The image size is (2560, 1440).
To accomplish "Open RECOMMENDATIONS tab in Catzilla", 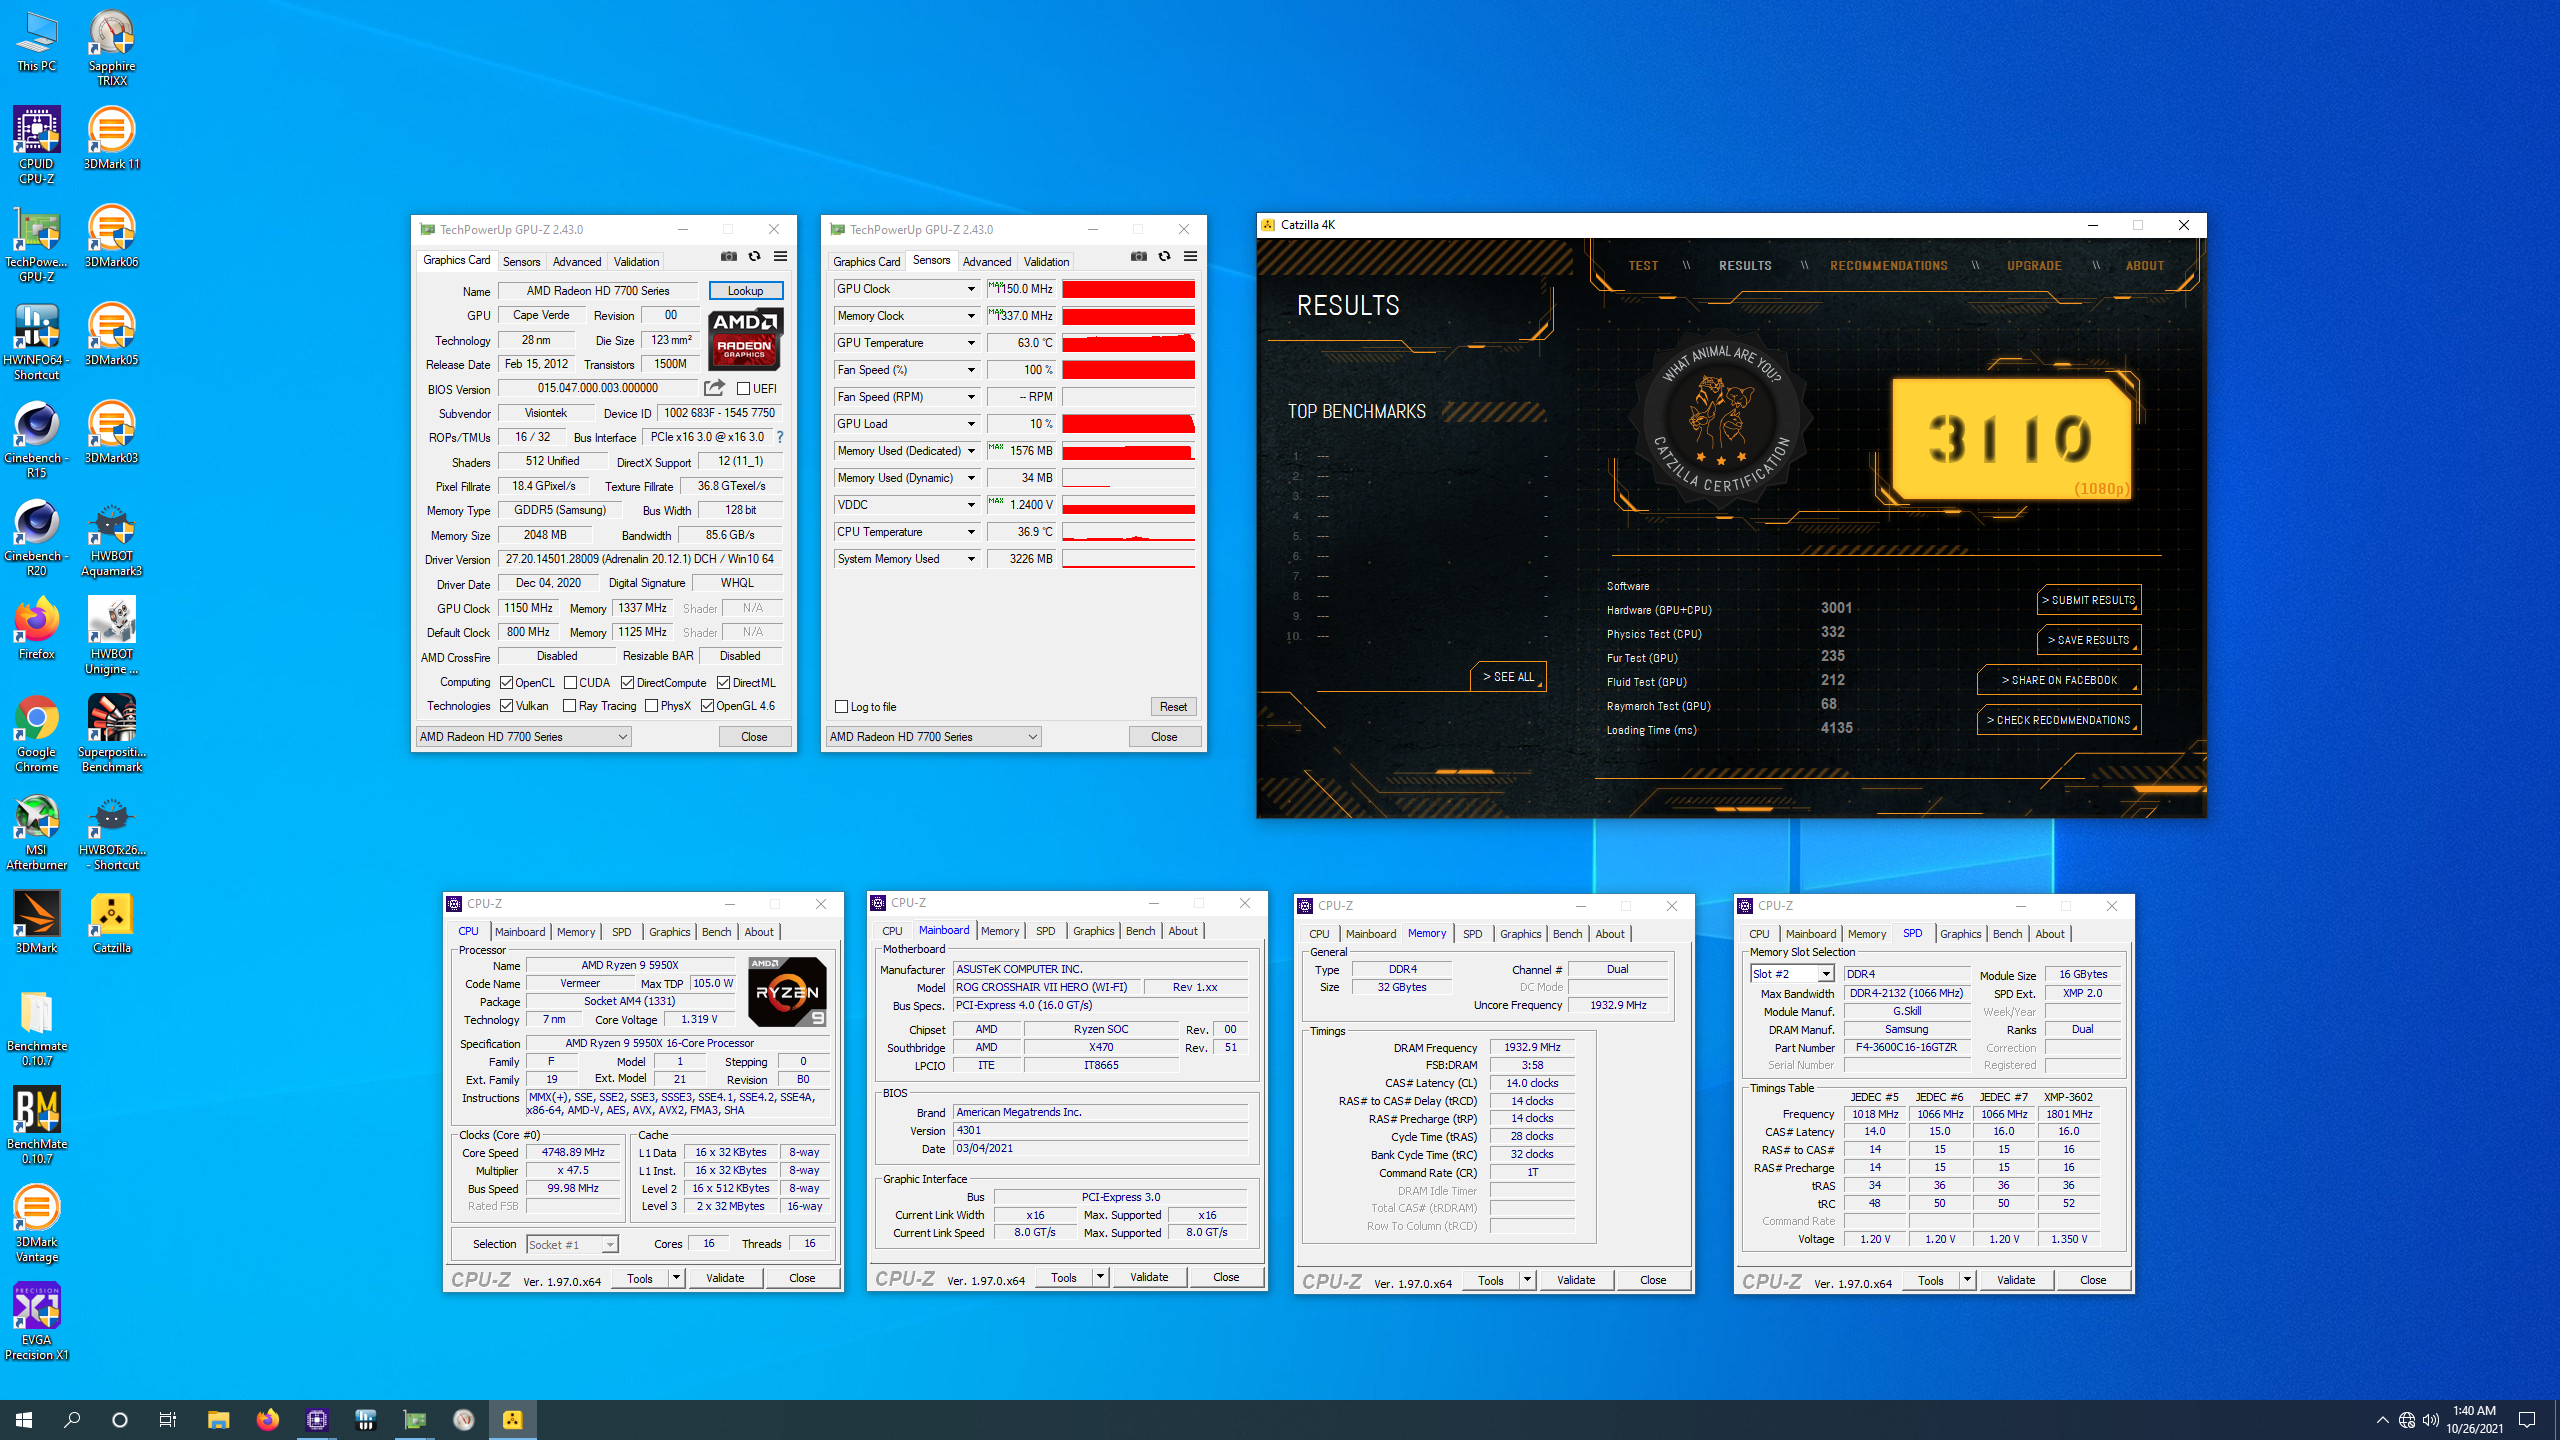I will click(1888, 266).
